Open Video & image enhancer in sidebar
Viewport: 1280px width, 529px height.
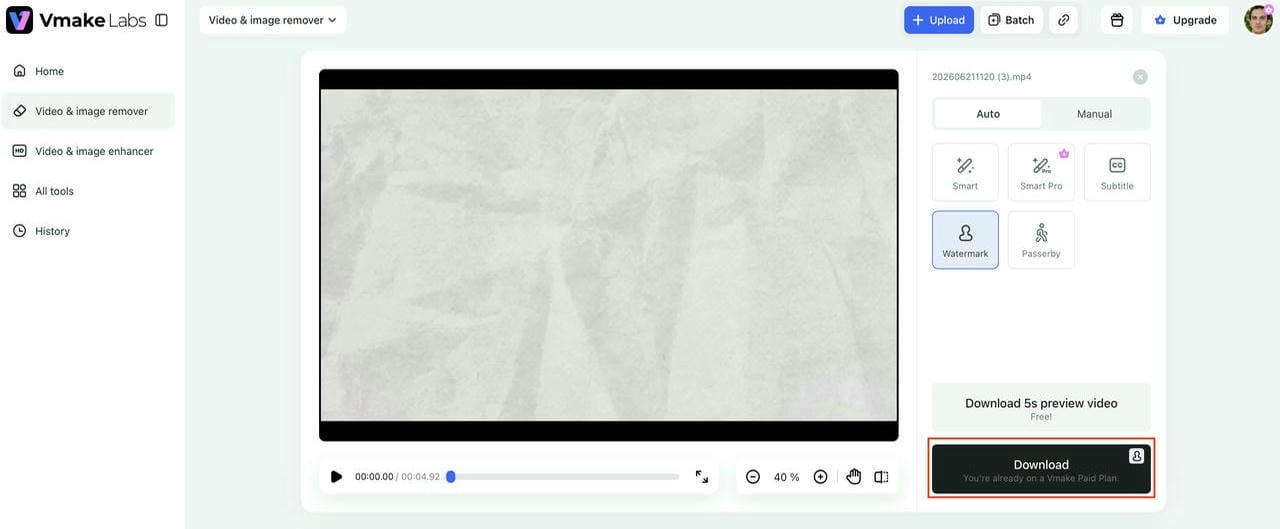click(88, 151)
